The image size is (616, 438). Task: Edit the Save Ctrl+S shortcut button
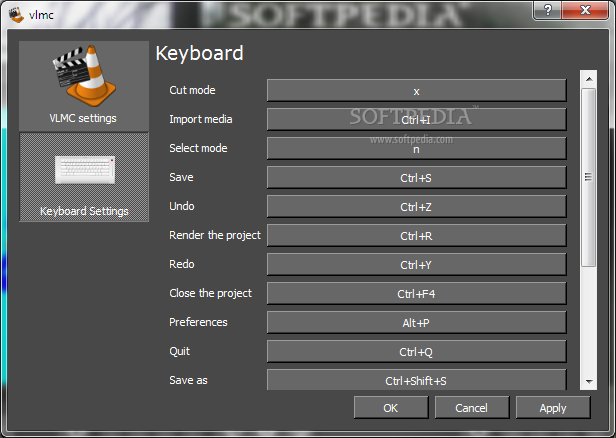pos(416,178)
